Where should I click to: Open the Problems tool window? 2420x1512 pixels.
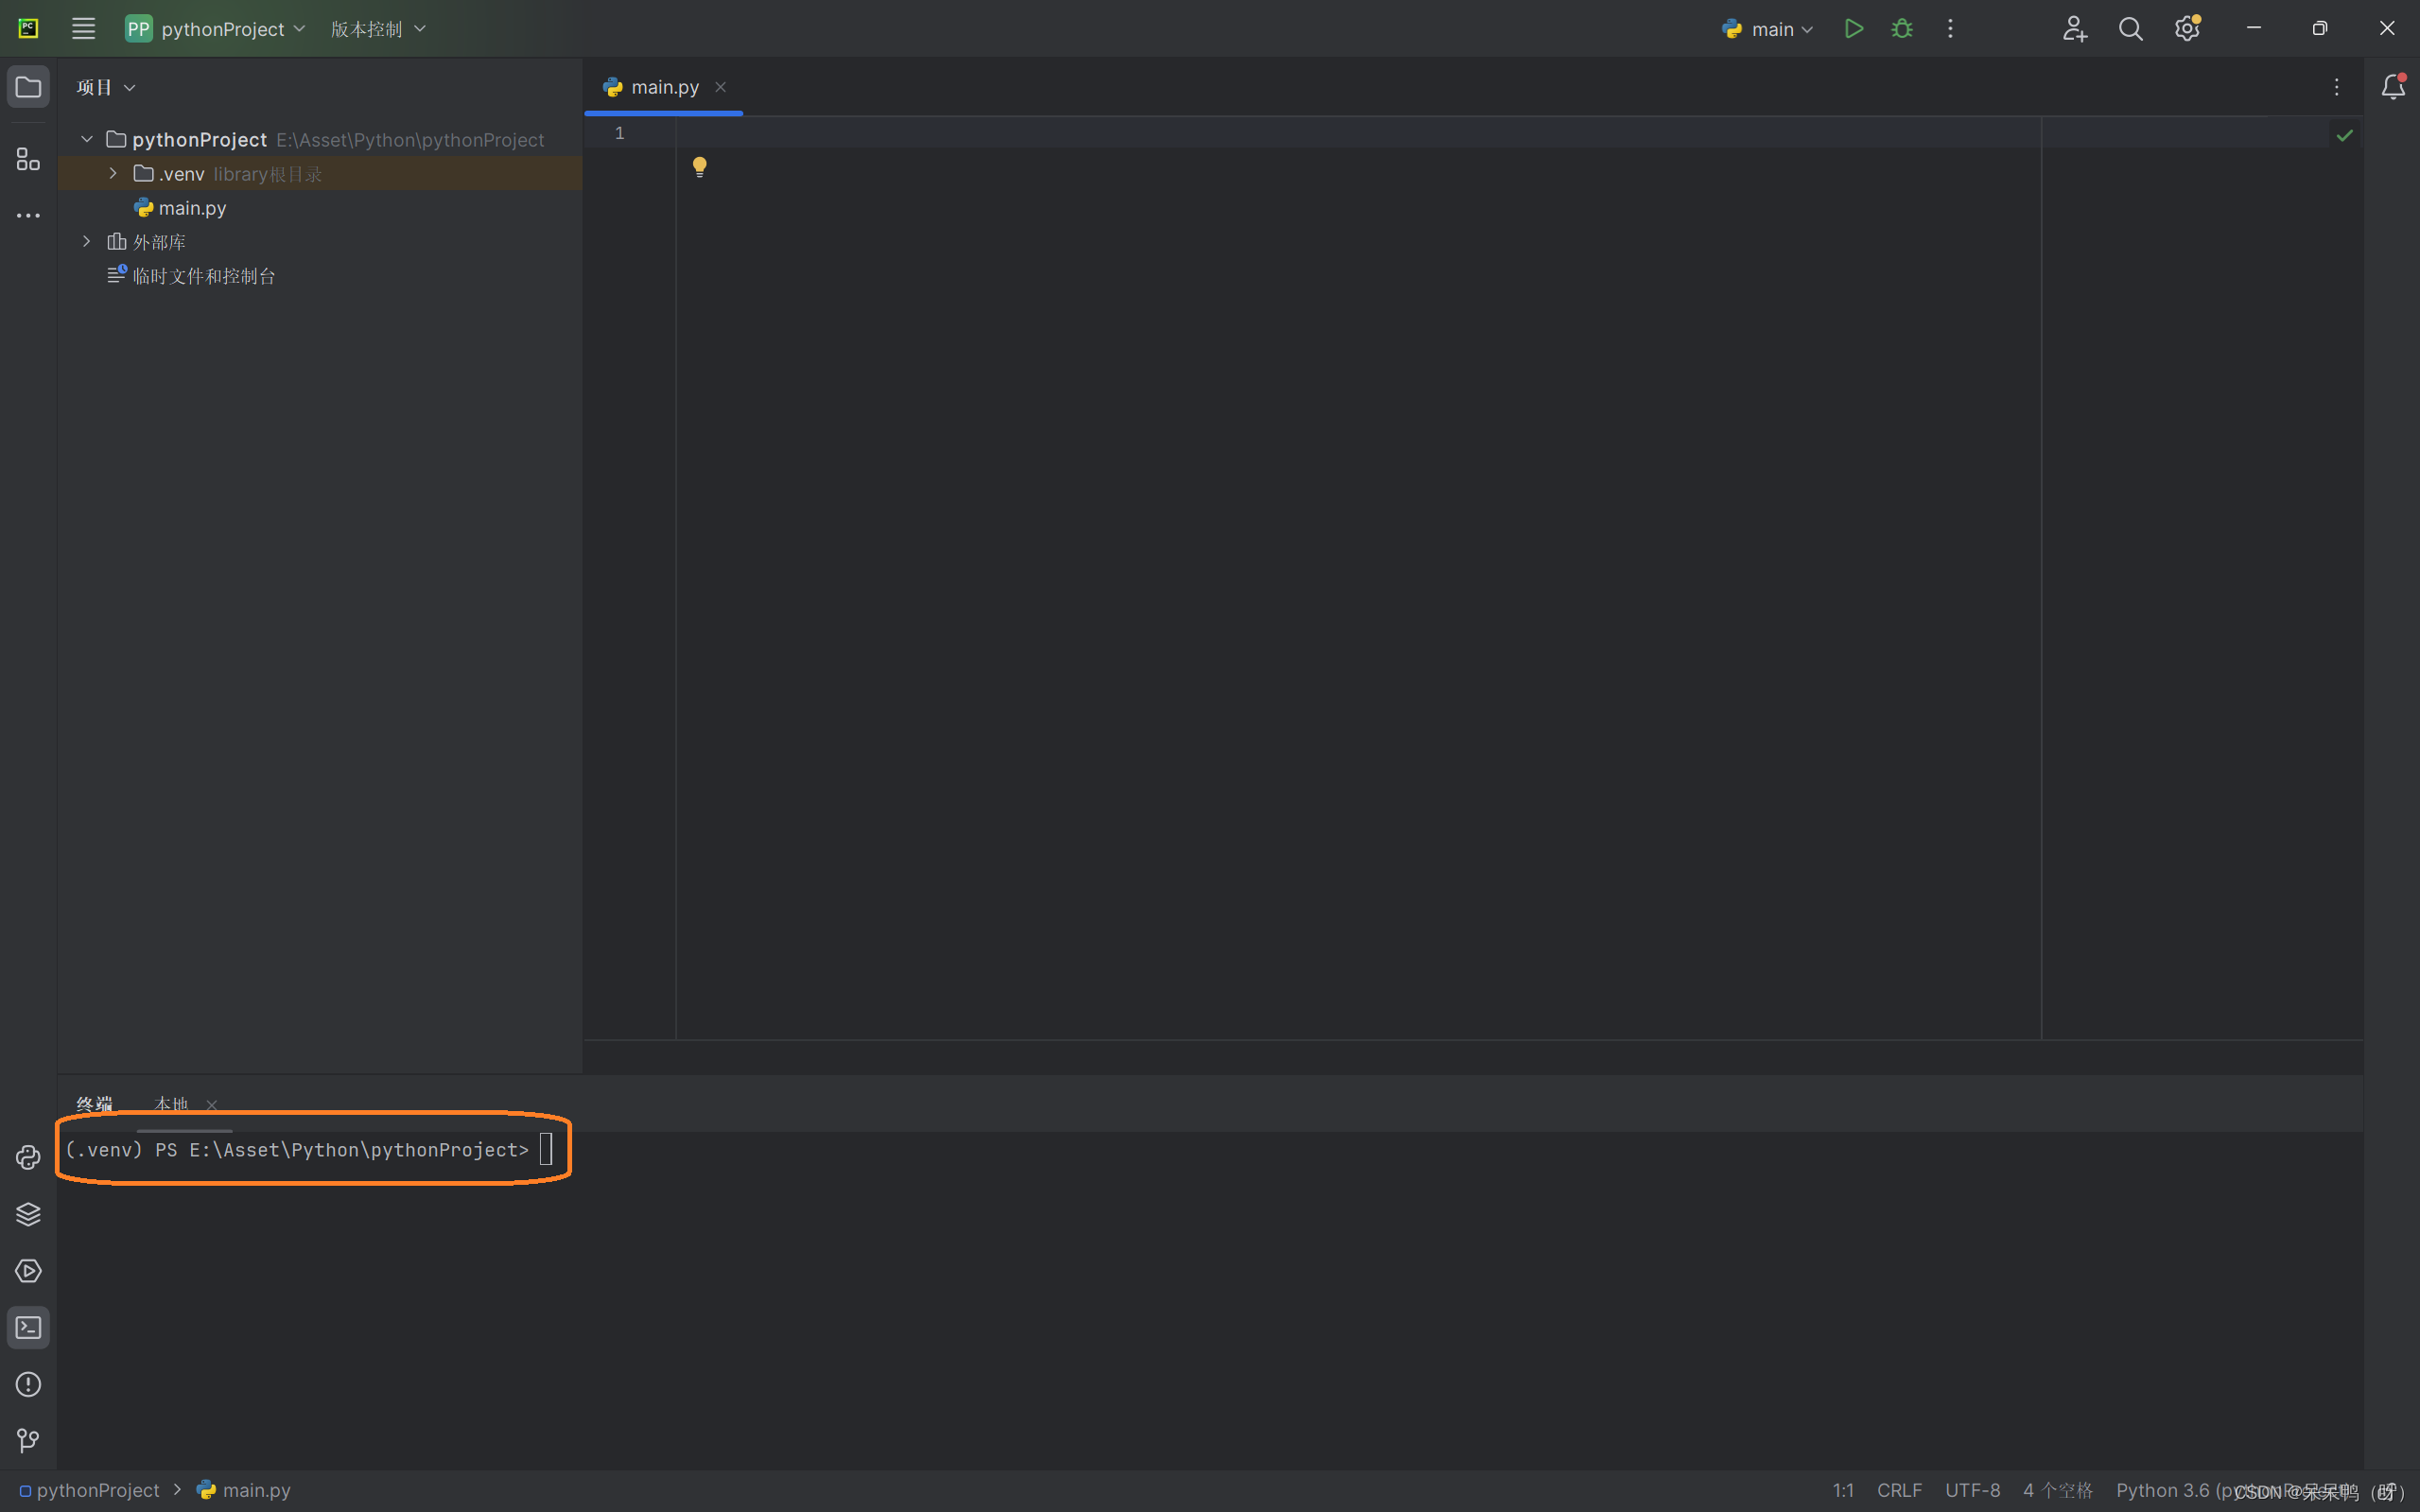[28, 1384]
